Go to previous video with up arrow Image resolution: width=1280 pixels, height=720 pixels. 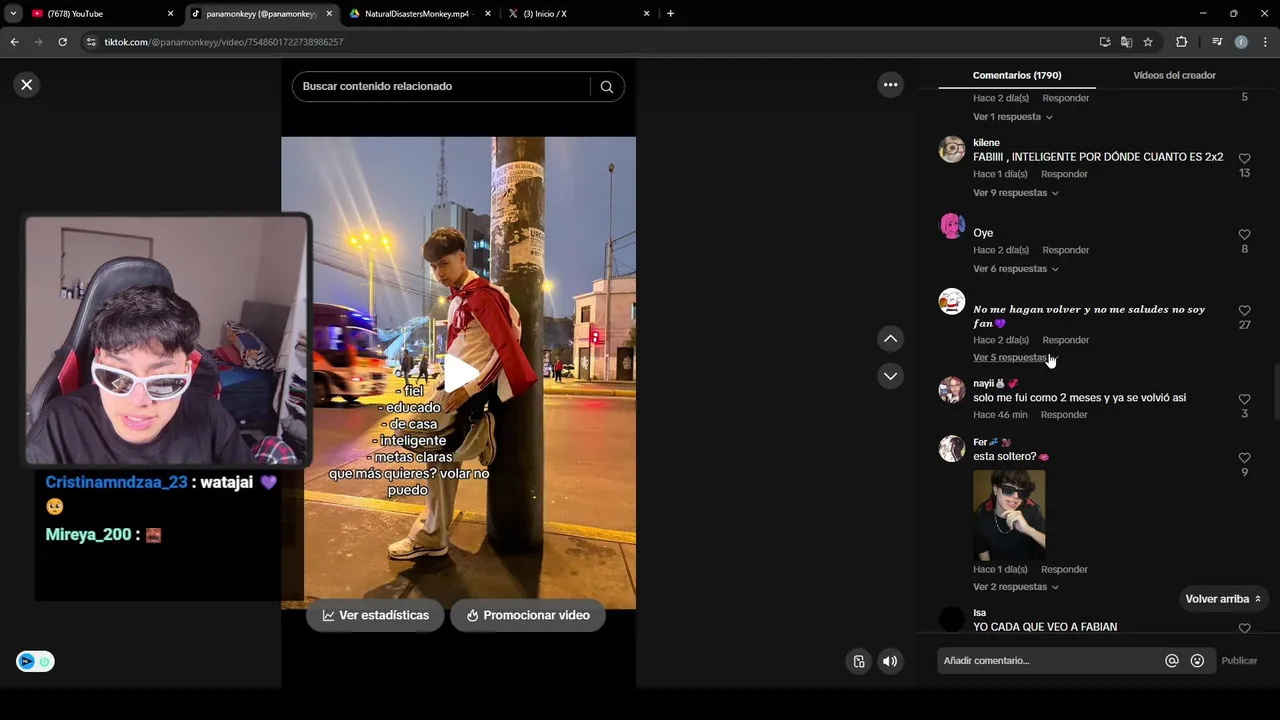coord(890,339)
